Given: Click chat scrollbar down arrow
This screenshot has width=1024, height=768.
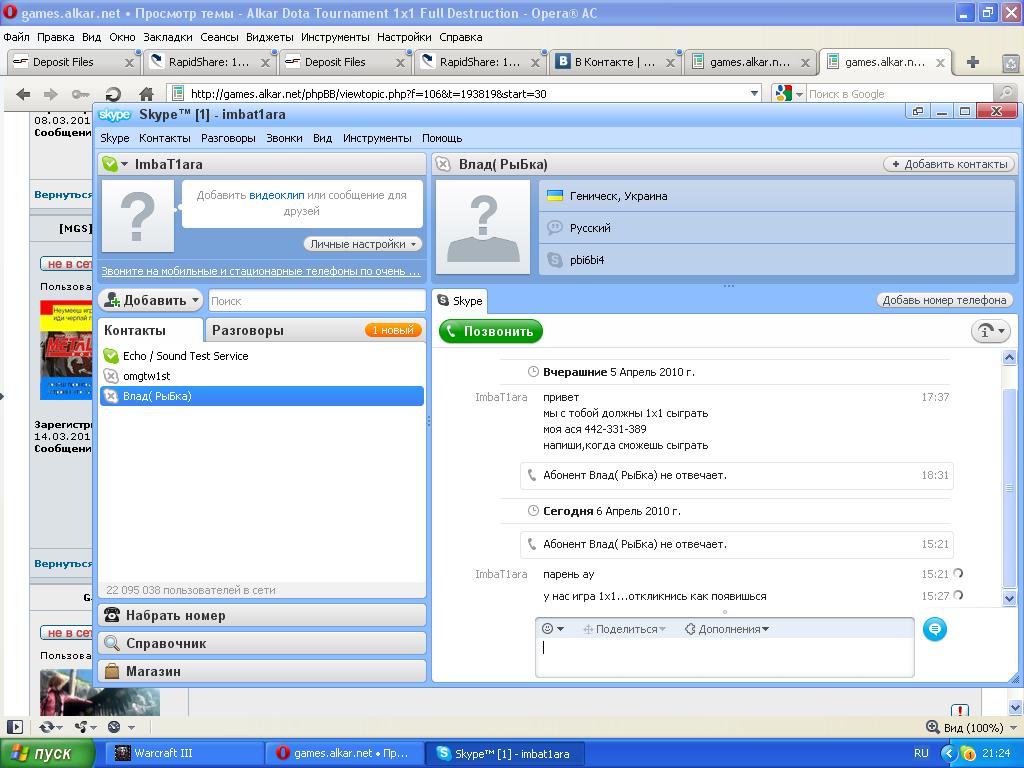Looking at the screenshot, I should pos(1009,598).
